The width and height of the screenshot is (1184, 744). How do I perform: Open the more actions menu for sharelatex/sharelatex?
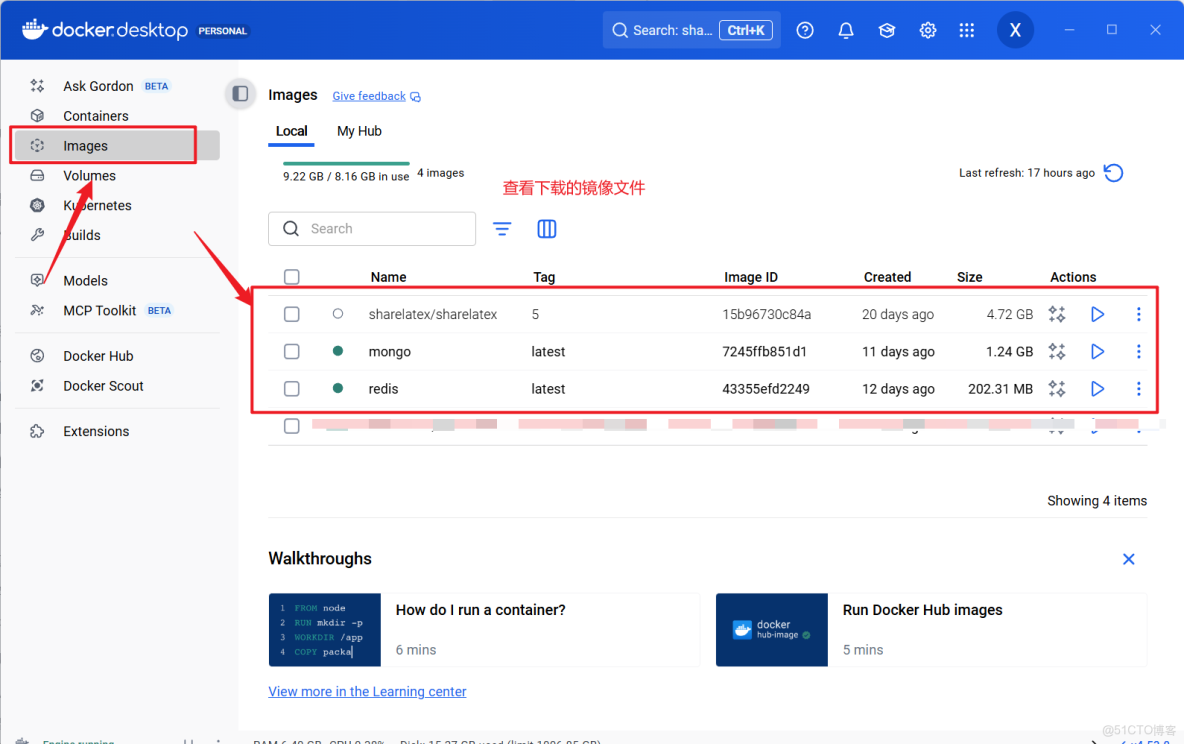1138,313
